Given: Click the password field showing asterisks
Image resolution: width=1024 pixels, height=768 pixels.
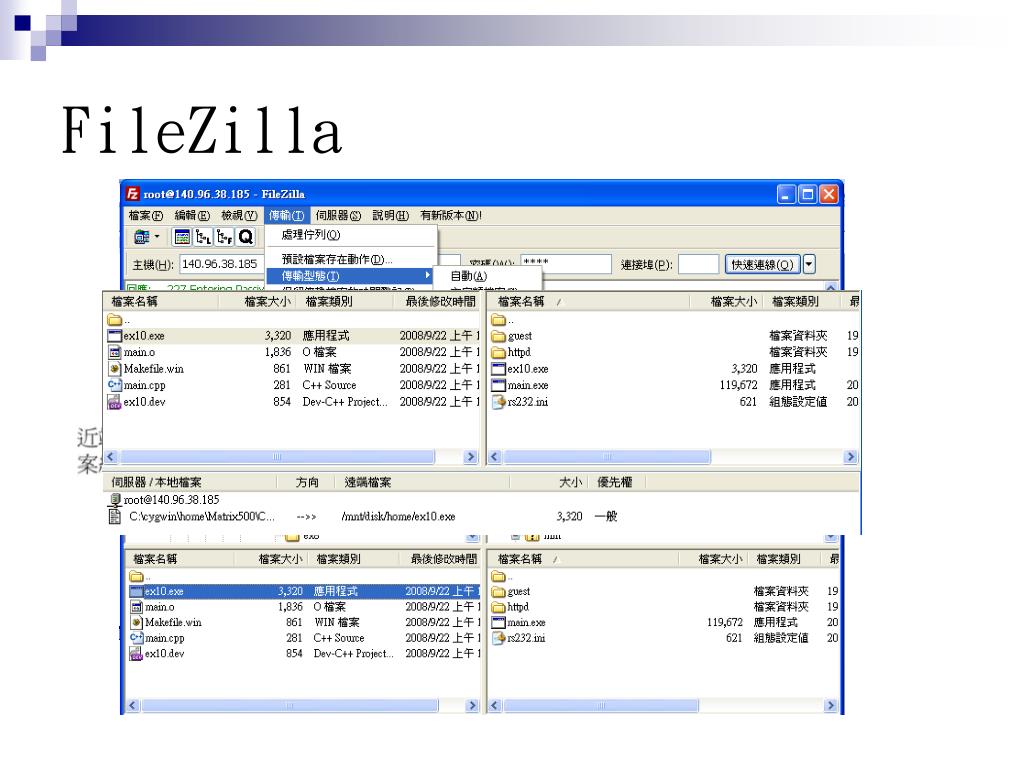Looking at the screenshot, I should click(x=566, y=264).
